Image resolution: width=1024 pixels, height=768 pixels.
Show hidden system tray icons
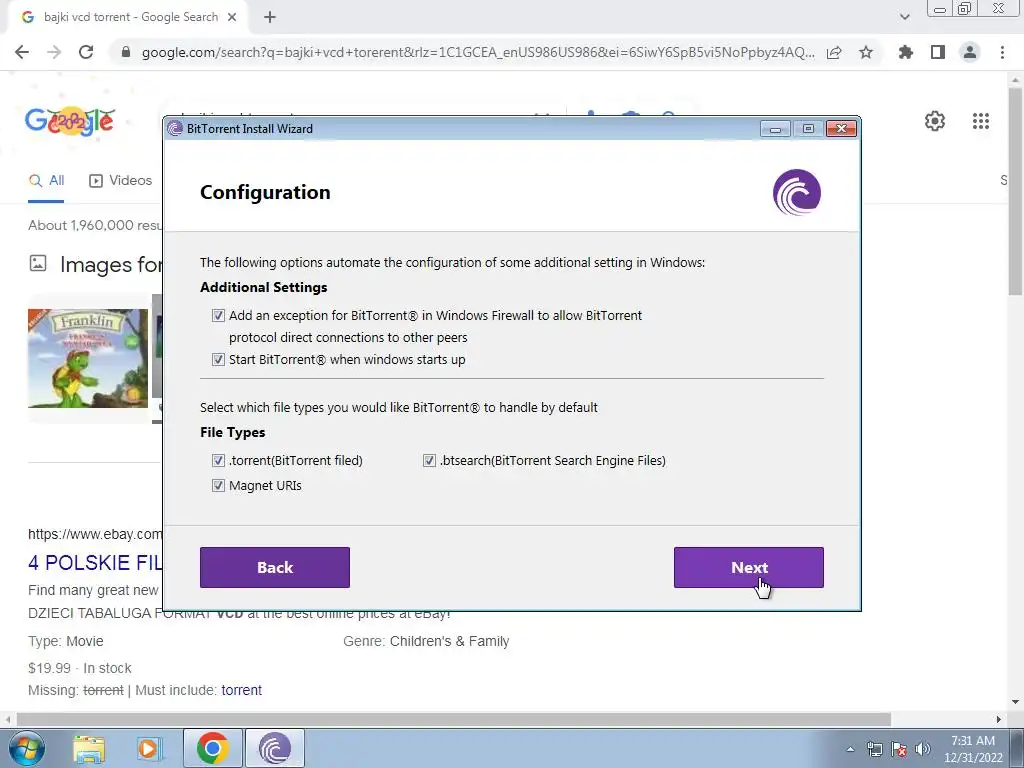(x=850, y=749)
